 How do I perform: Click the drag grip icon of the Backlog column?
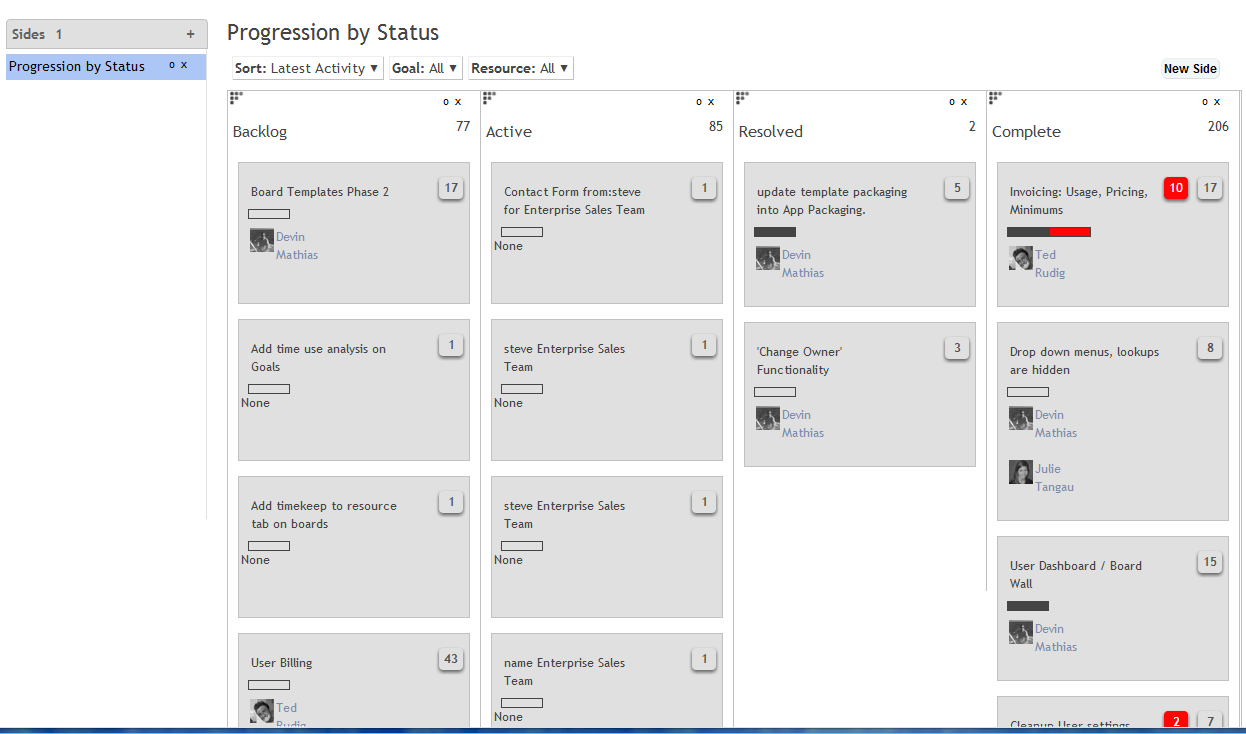tap(235, 97)
